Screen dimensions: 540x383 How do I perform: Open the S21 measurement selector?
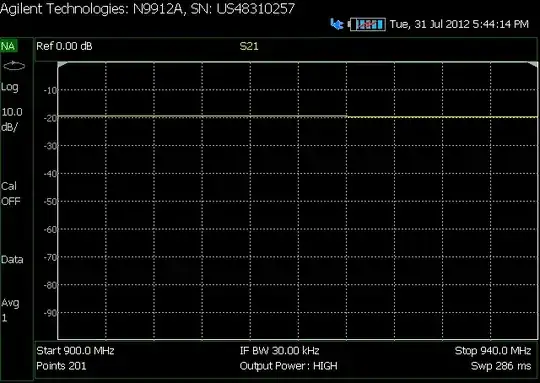tap(249, 46)
